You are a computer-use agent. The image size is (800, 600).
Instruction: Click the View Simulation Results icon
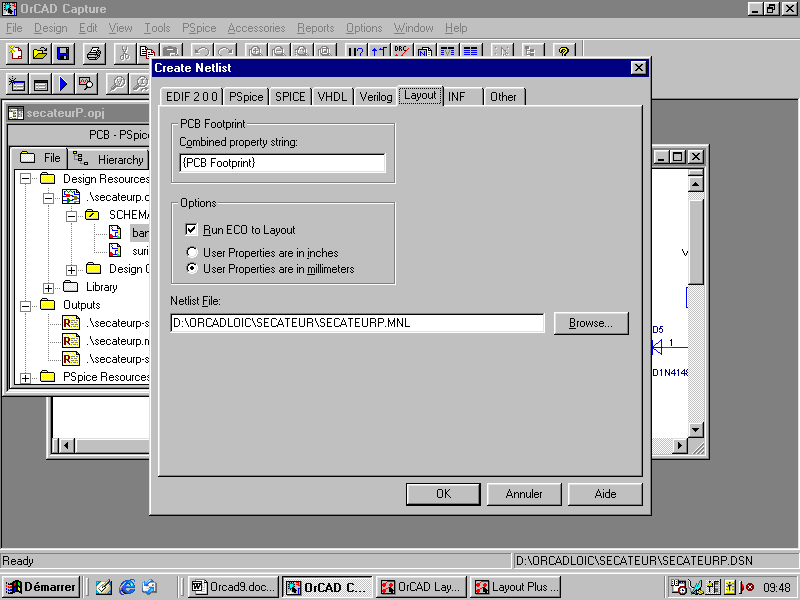pos(86,84)
